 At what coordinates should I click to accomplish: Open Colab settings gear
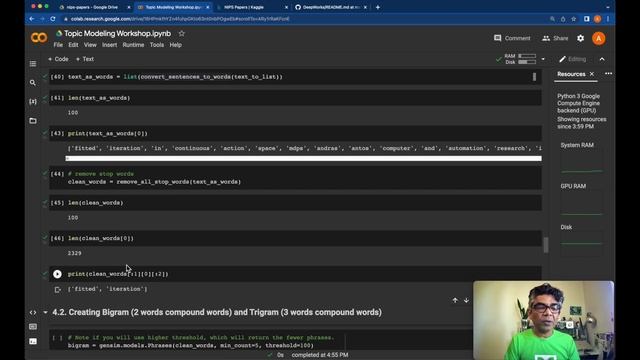[x=580, y=38]
